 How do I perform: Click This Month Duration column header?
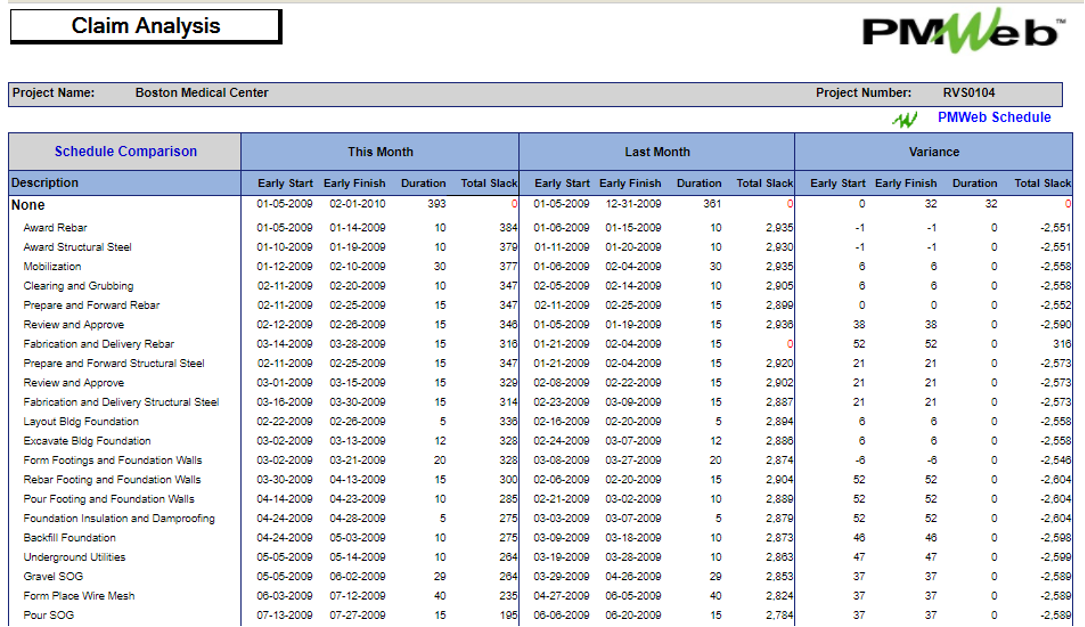pyautogui.click(x=423, y=183)
